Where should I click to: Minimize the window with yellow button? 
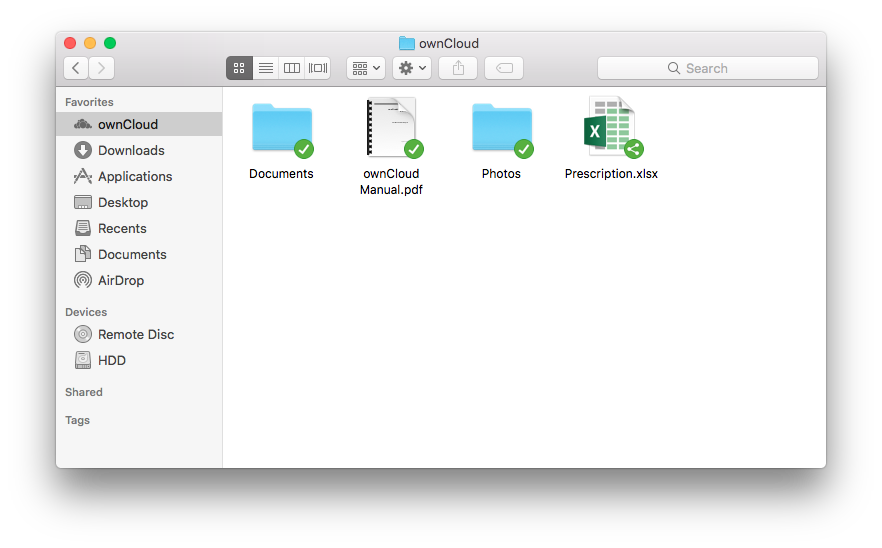point(90,43)
